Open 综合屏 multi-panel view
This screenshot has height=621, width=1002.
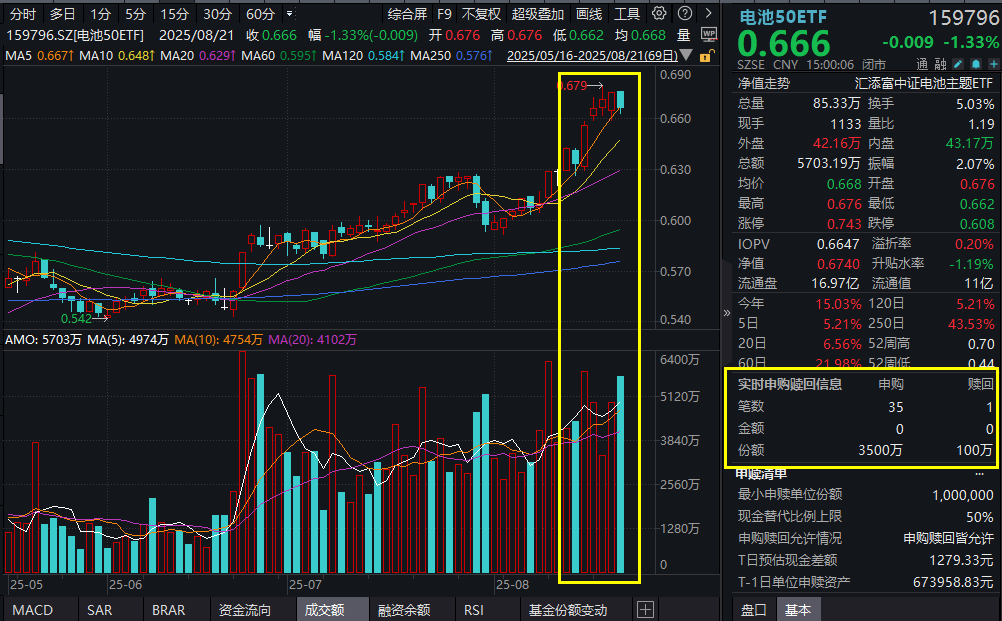[407, 14]
